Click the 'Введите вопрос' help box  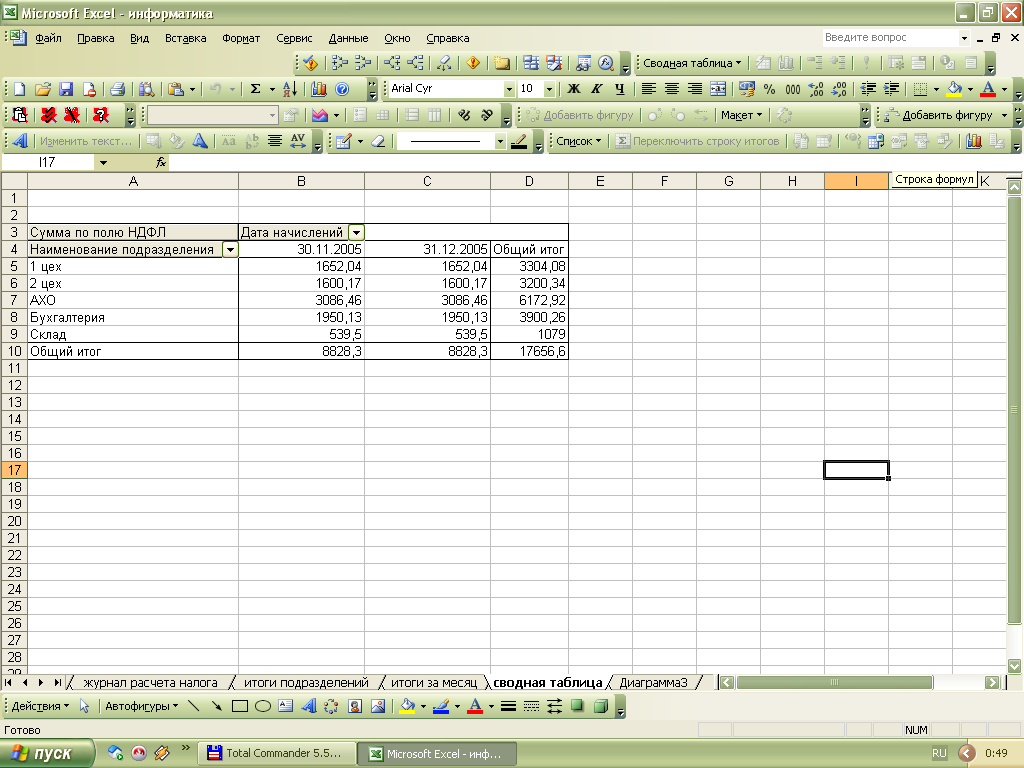pyautogui.click(x=888, y=38)
